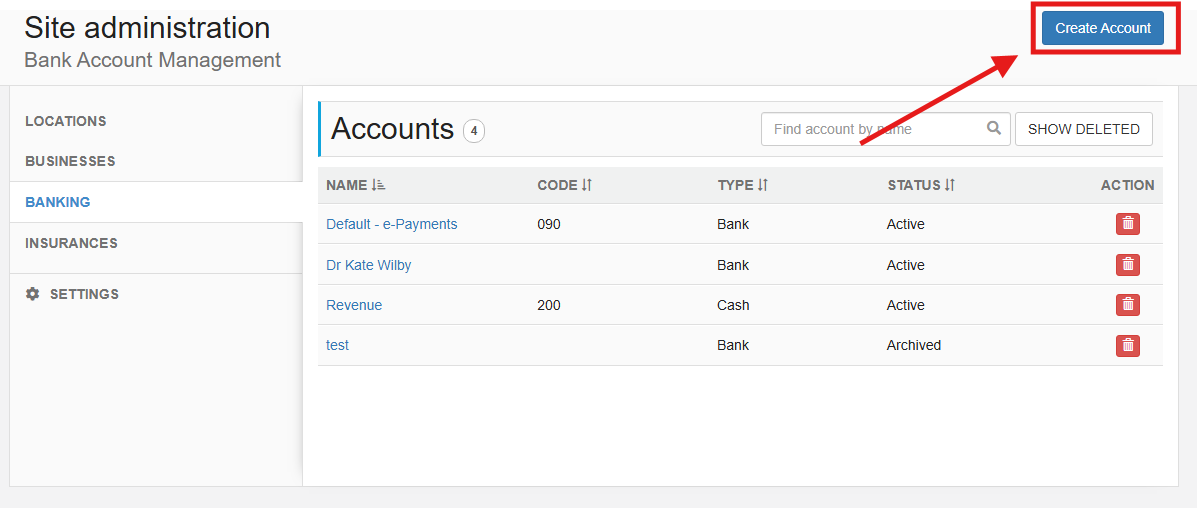Open the Default - e-Payments account link
The image size is (1197, 508).
click(392, 224)
